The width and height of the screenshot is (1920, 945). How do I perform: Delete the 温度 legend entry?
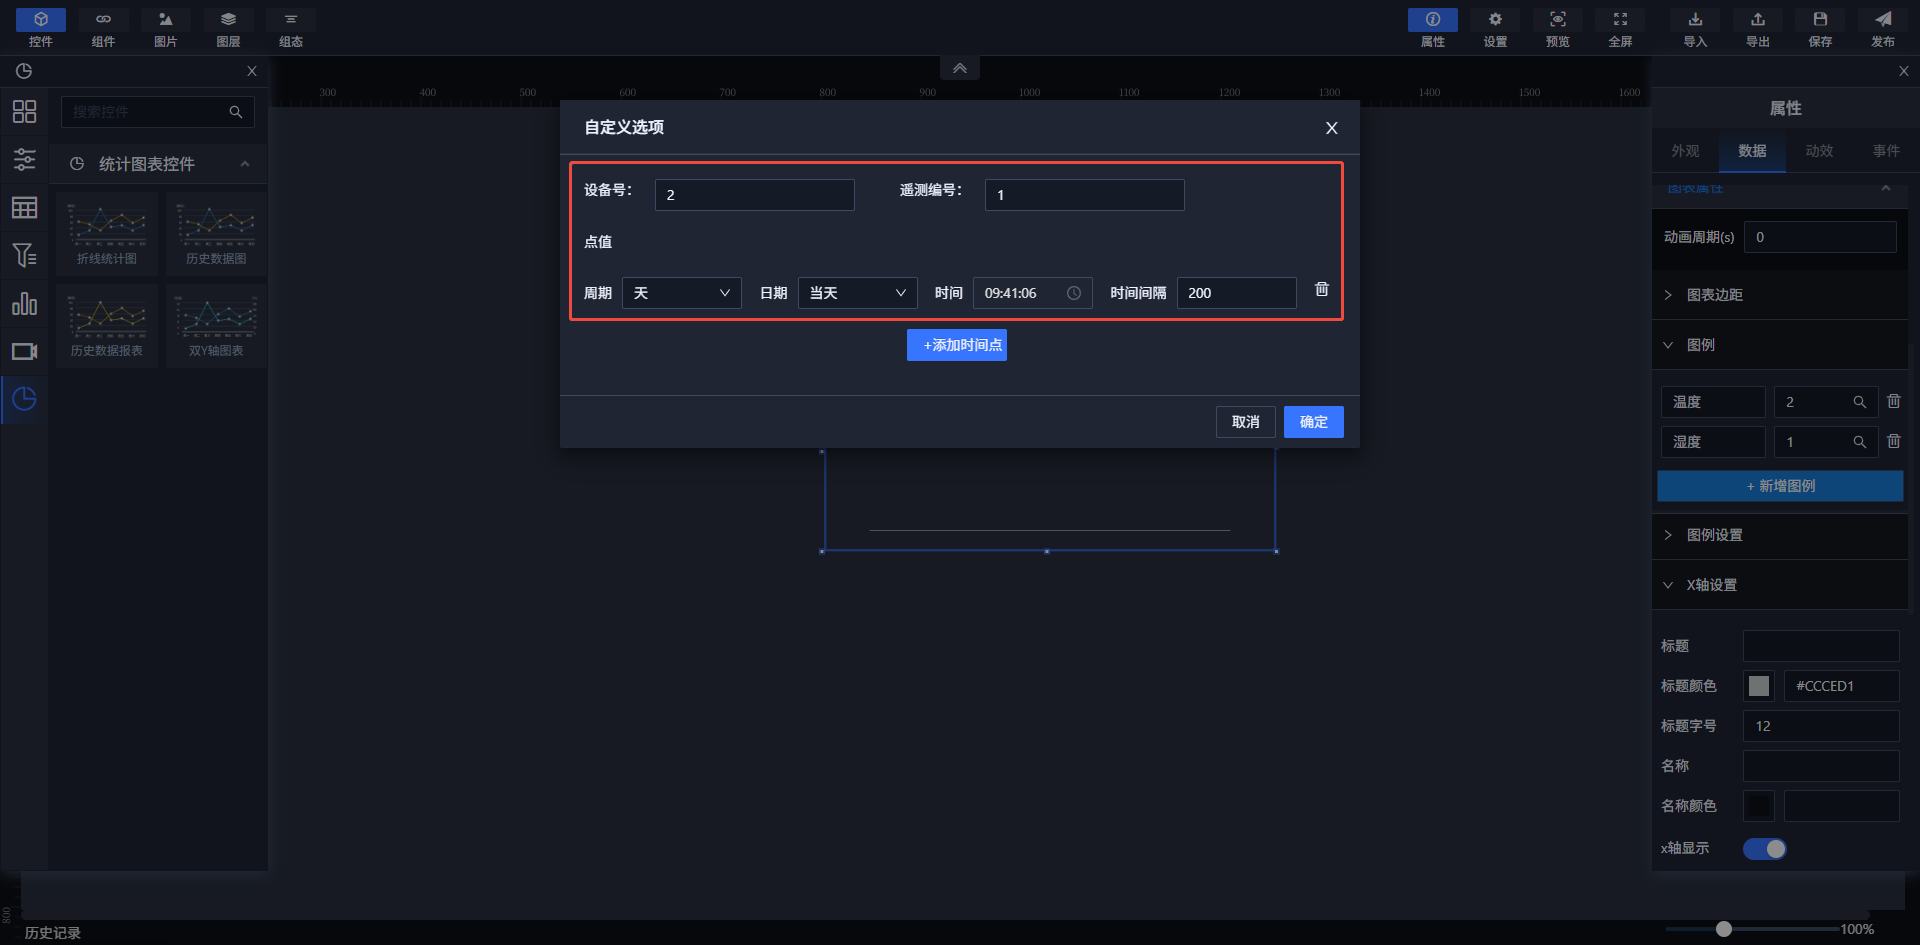pyautogui.click(x=1893, y=401)
